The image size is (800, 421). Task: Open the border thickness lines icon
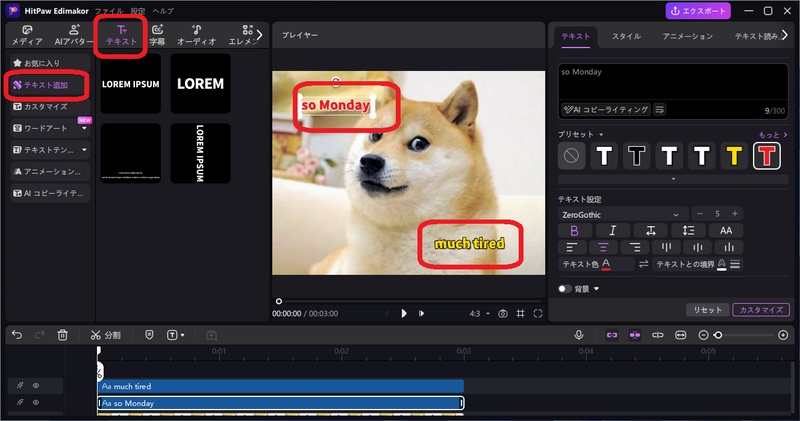pyautogui.click(x=735, y=264)
